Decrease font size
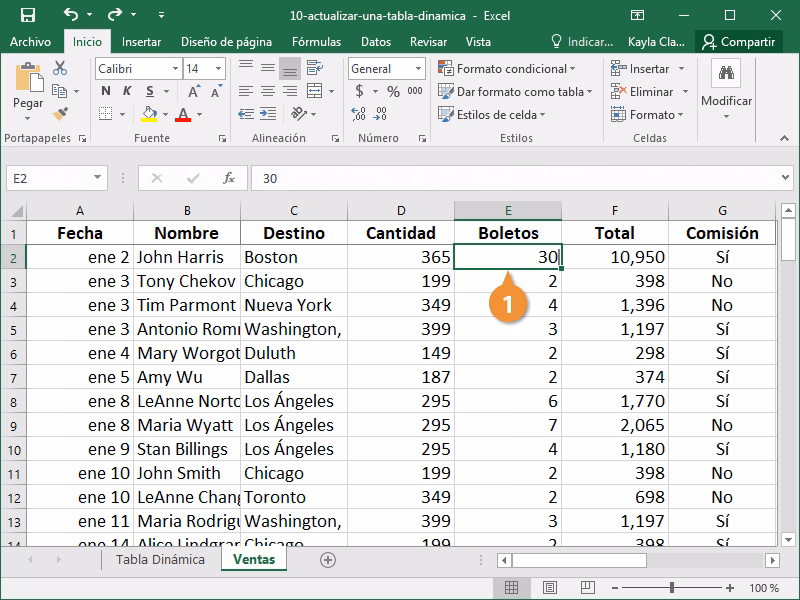This screenshot has height=600, width=800. point(216,91)
